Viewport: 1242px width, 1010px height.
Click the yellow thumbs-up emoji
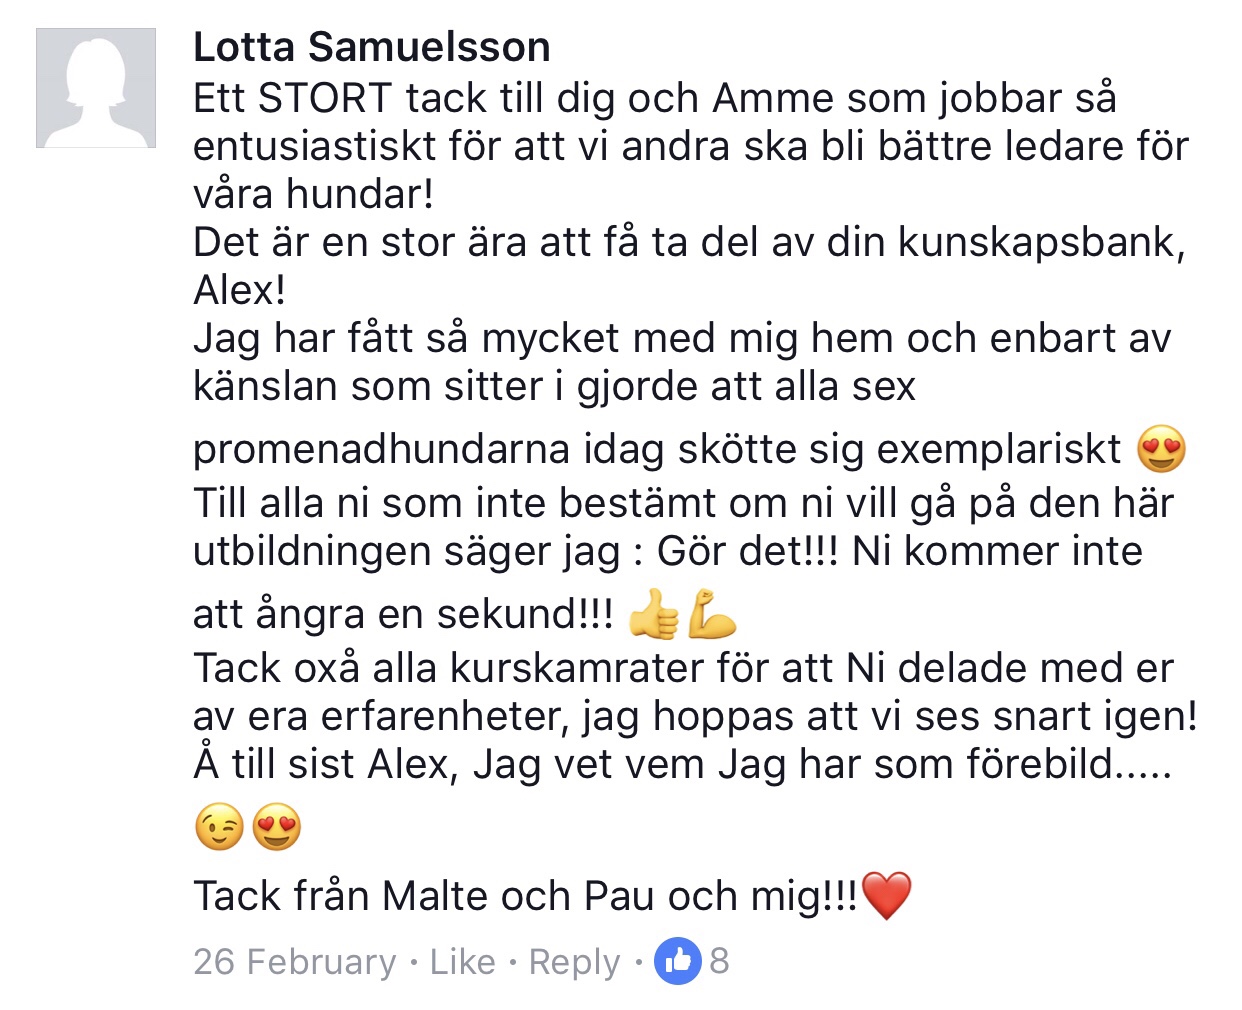653,614
